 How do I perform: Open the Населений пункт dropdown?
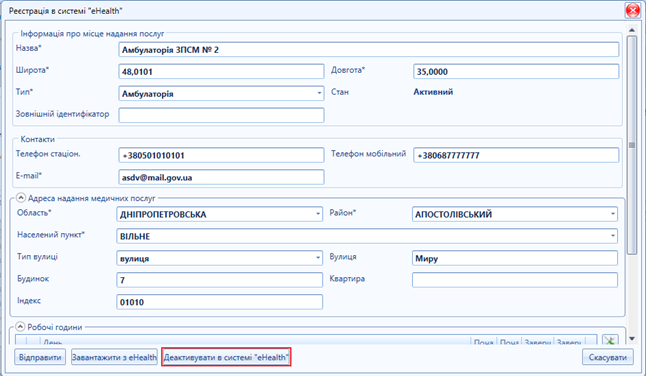click(x=367, y=236)
